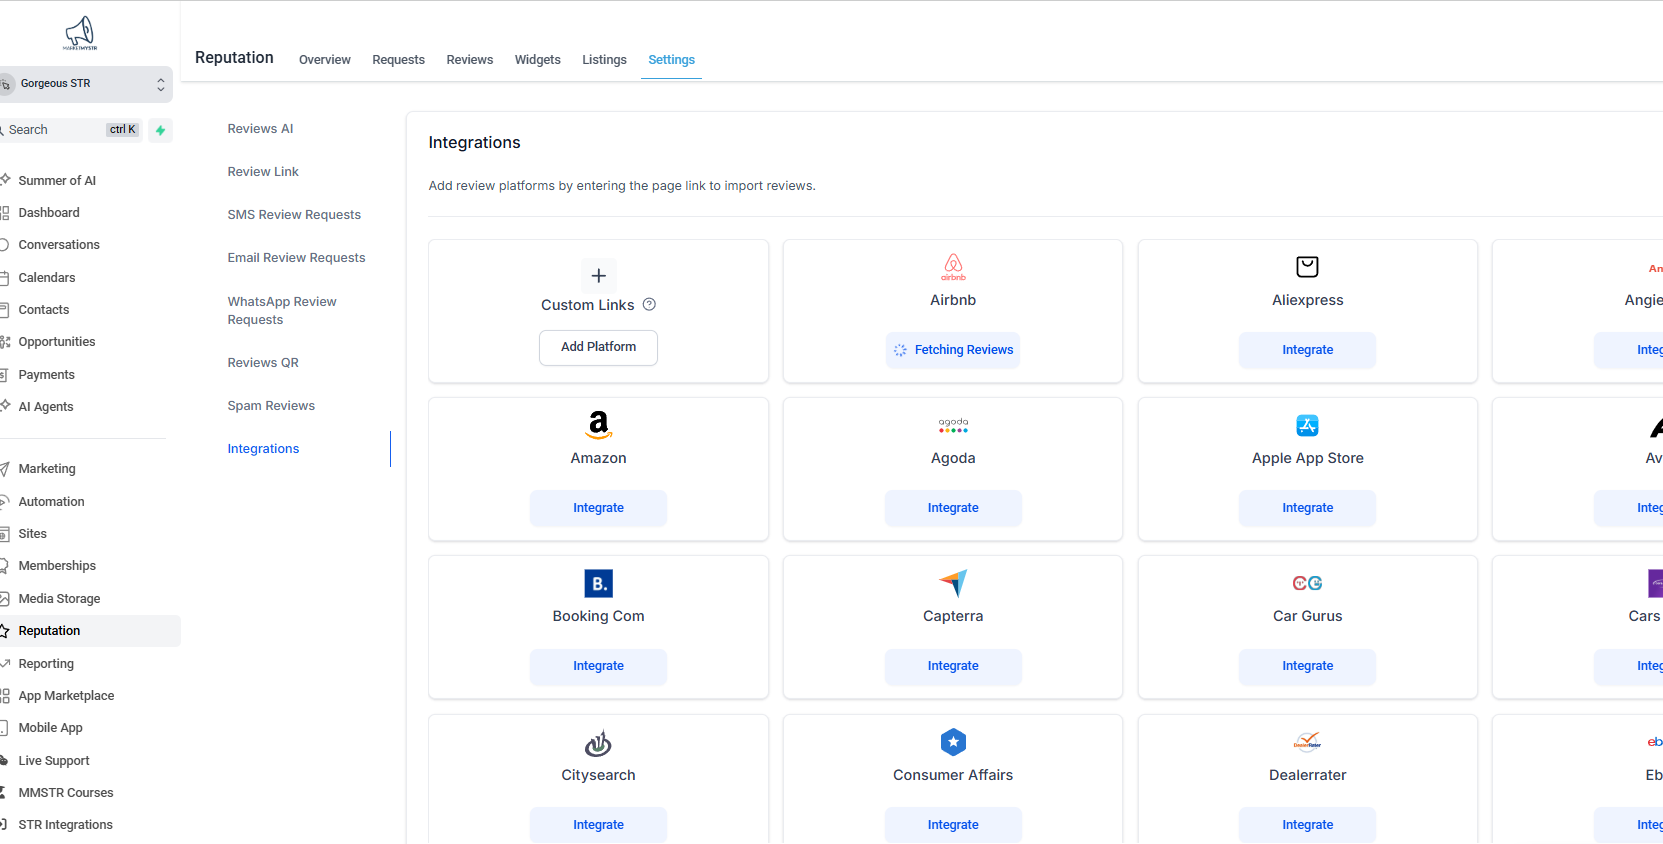
Task: Open App Marketplace from the sidebar
Action: click(x=66, y=696)
